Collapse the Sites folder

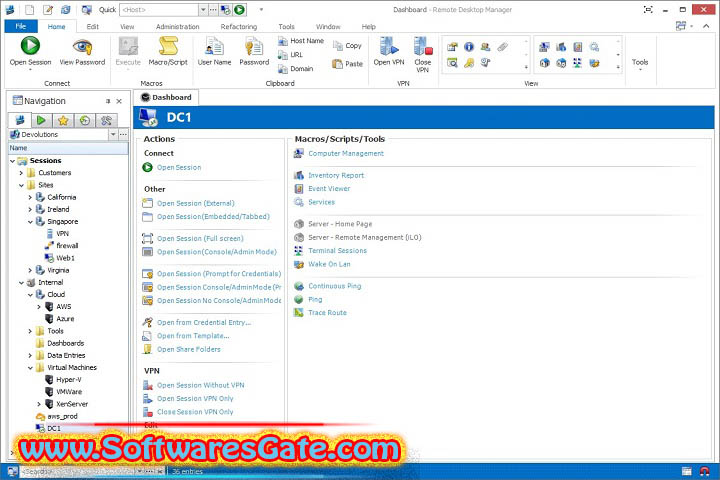click(x=21, y=185)
